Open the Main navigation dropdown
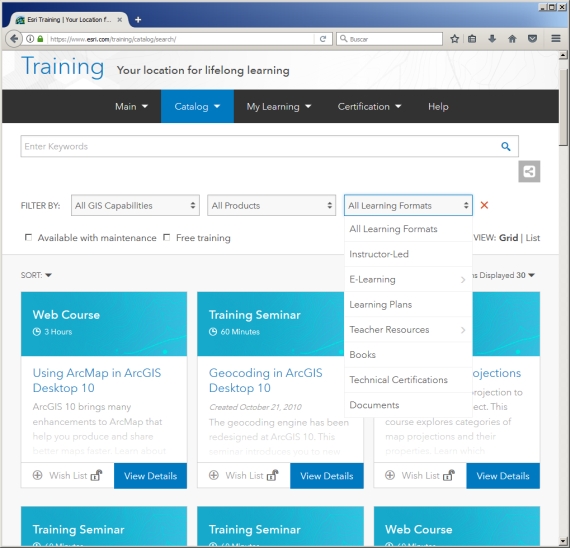 131,106
